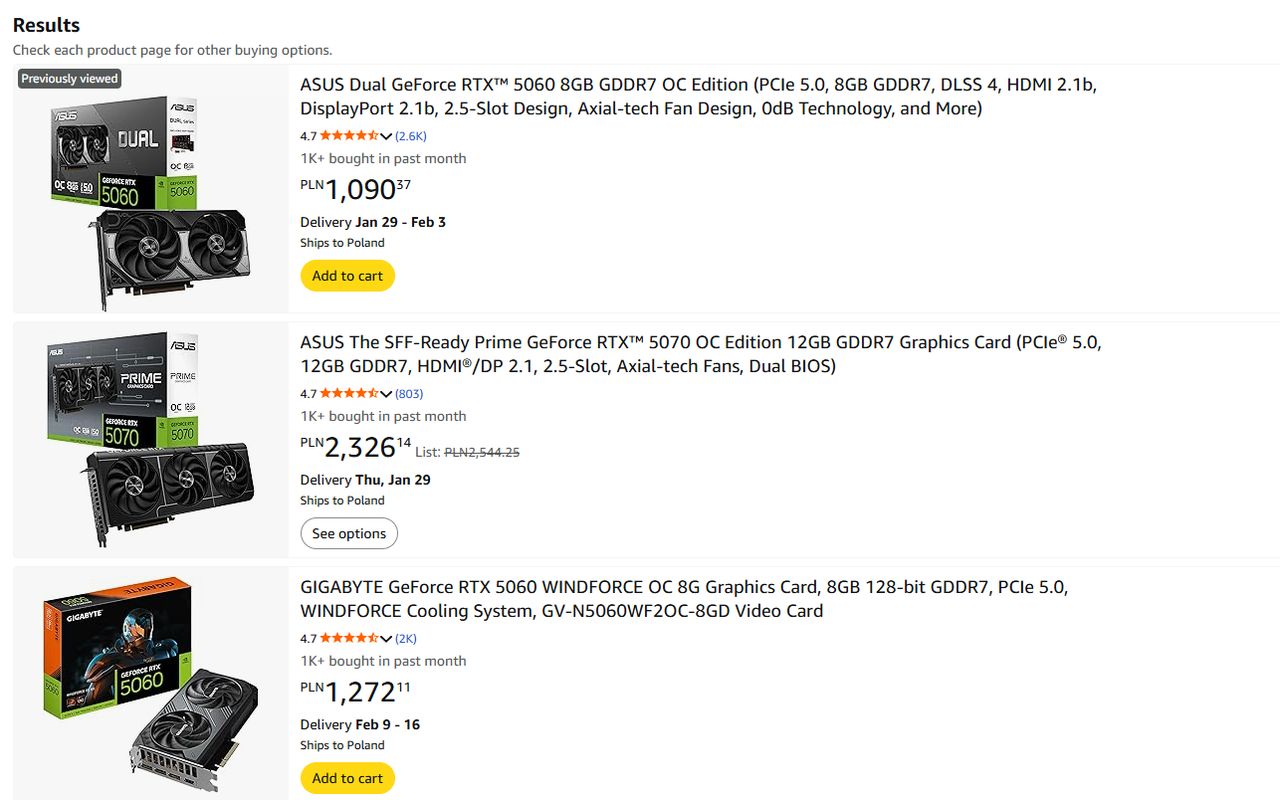The width and height of the screenshot is (1280, 800).
Task: Add the ASUS Dual RTX 5060 to cart
Action: pyautogui.click(x=347, y=276)
